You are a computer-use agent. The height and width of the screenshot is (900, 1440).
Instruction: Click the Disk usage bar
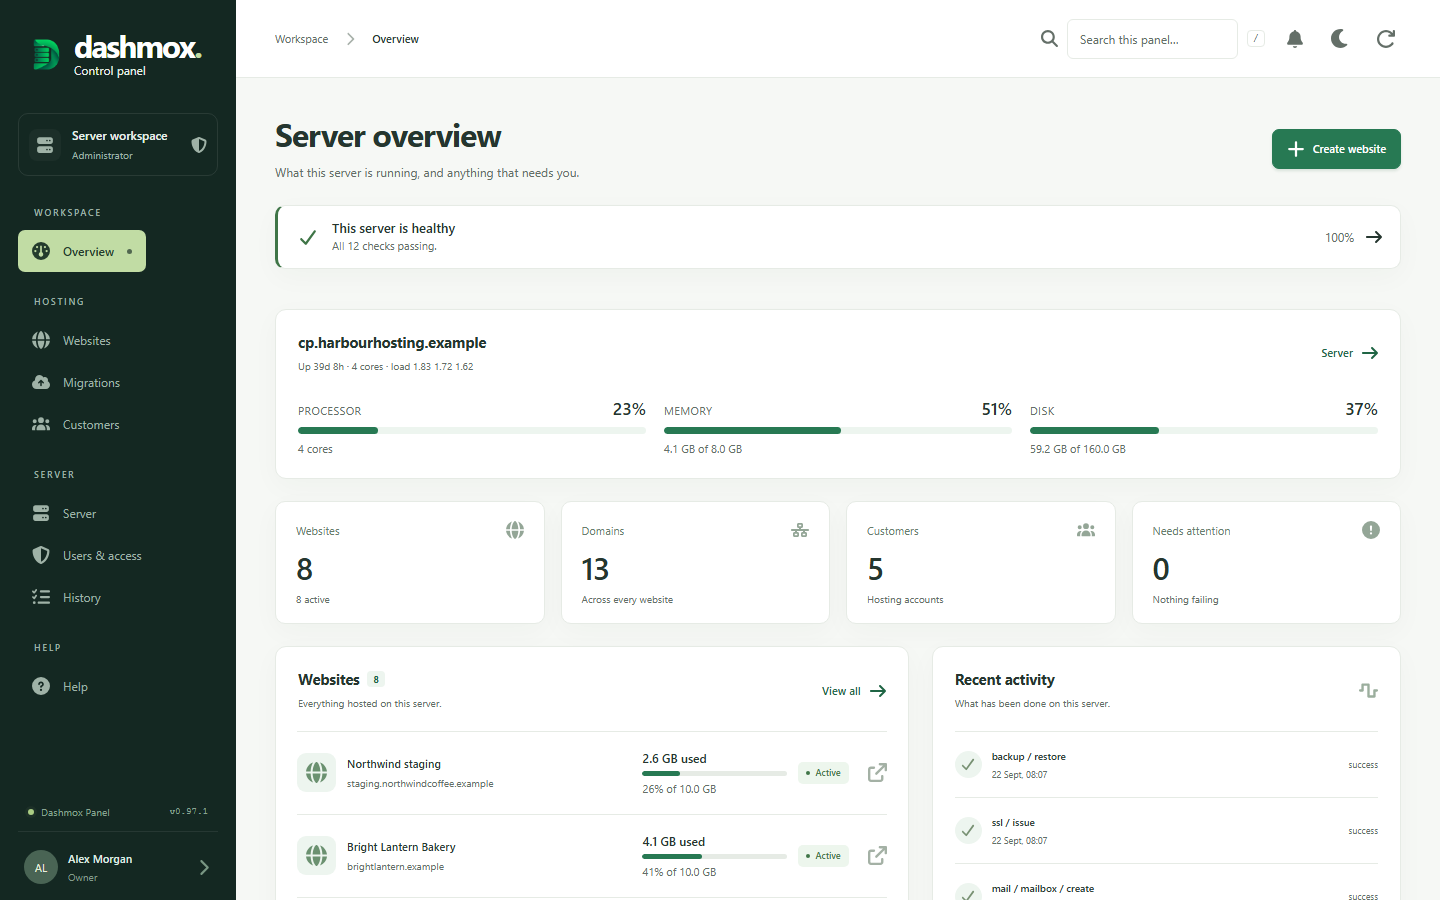[1204, 431]
